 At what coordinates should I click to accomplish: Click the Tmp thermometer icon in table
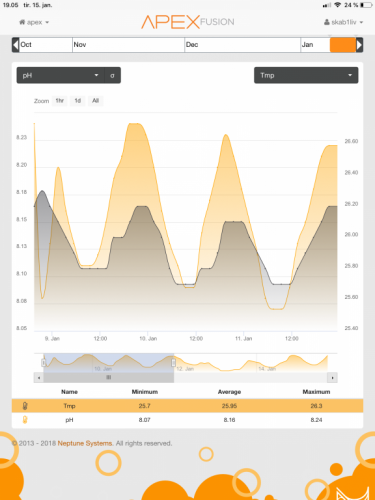pyautogui.click(x=25, y=406)
